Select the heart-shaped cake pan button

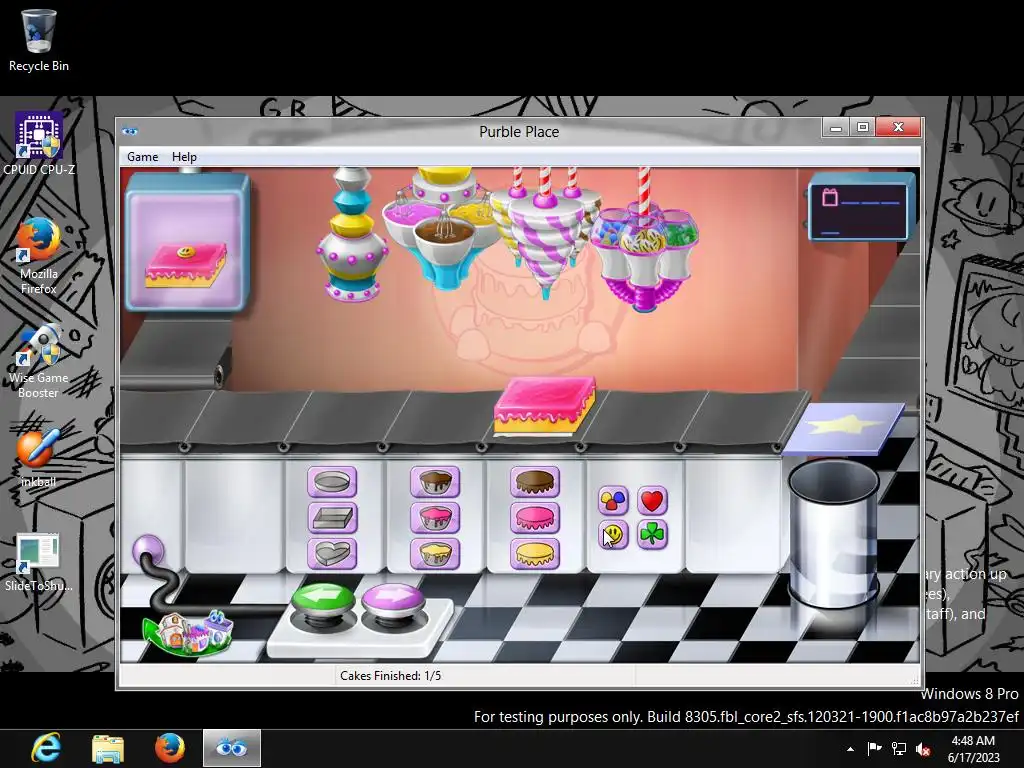[x=332, y=554]
